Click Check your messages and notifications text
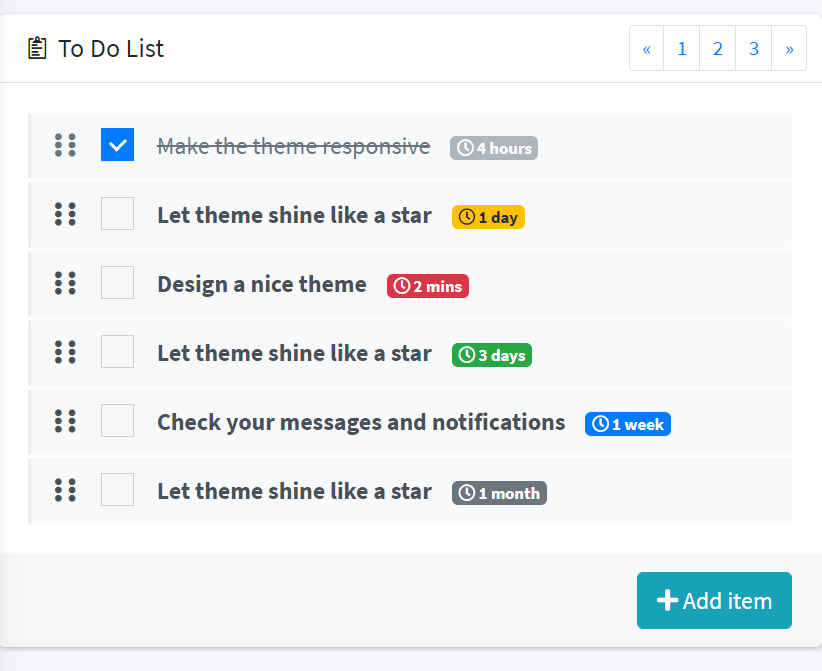The width and height of the screenshot is (822, 671). pyautogui.click(x=361, y=423)
